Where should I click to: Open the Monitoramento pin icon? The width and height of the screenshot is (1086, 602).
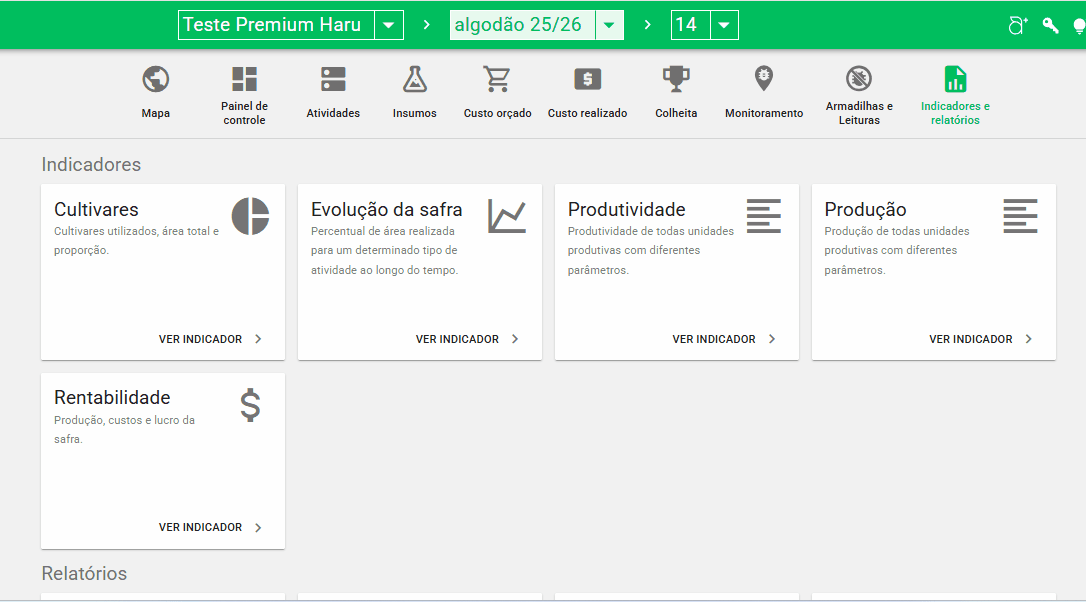tap(764, 78)
